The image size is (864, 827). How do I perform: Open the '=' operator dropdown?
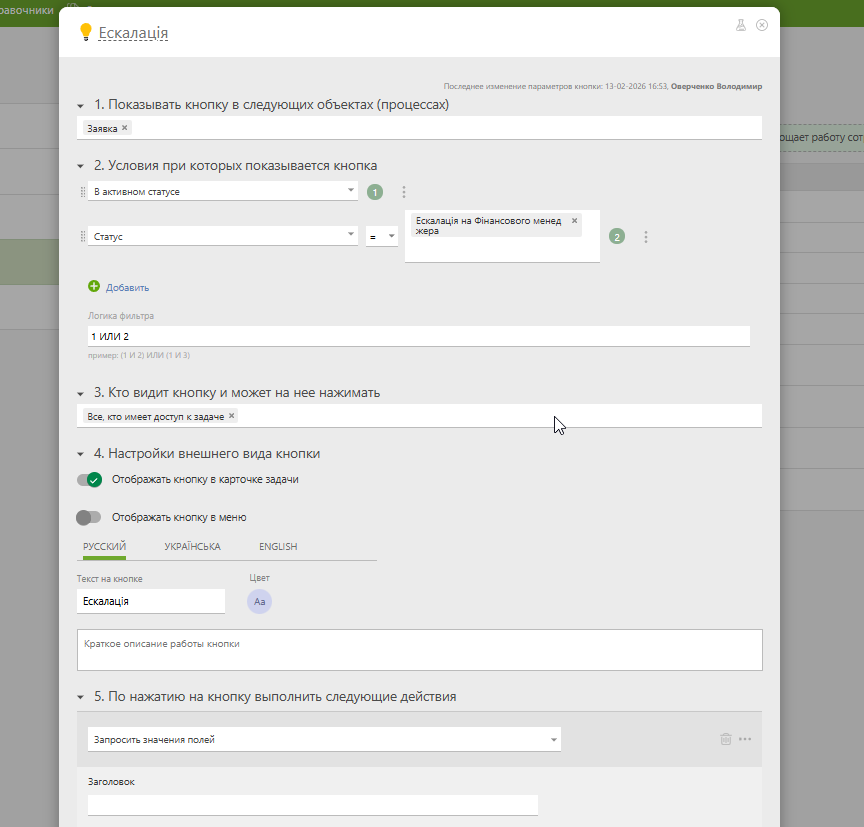point(382,236)
